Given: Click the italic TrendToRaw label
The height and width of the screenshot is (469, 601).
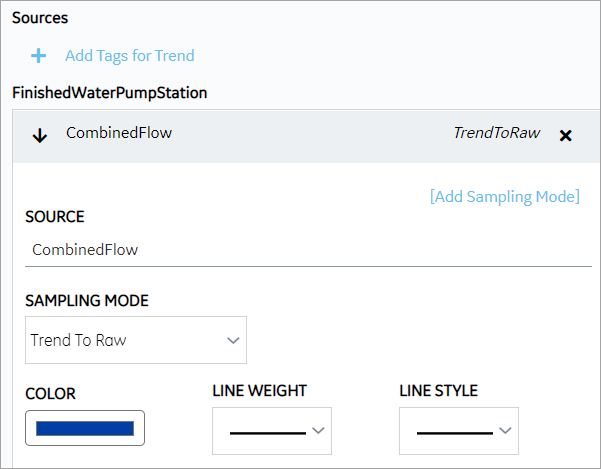Looking at the screenshot, I should pyautogui.click(x=497, y=133).
